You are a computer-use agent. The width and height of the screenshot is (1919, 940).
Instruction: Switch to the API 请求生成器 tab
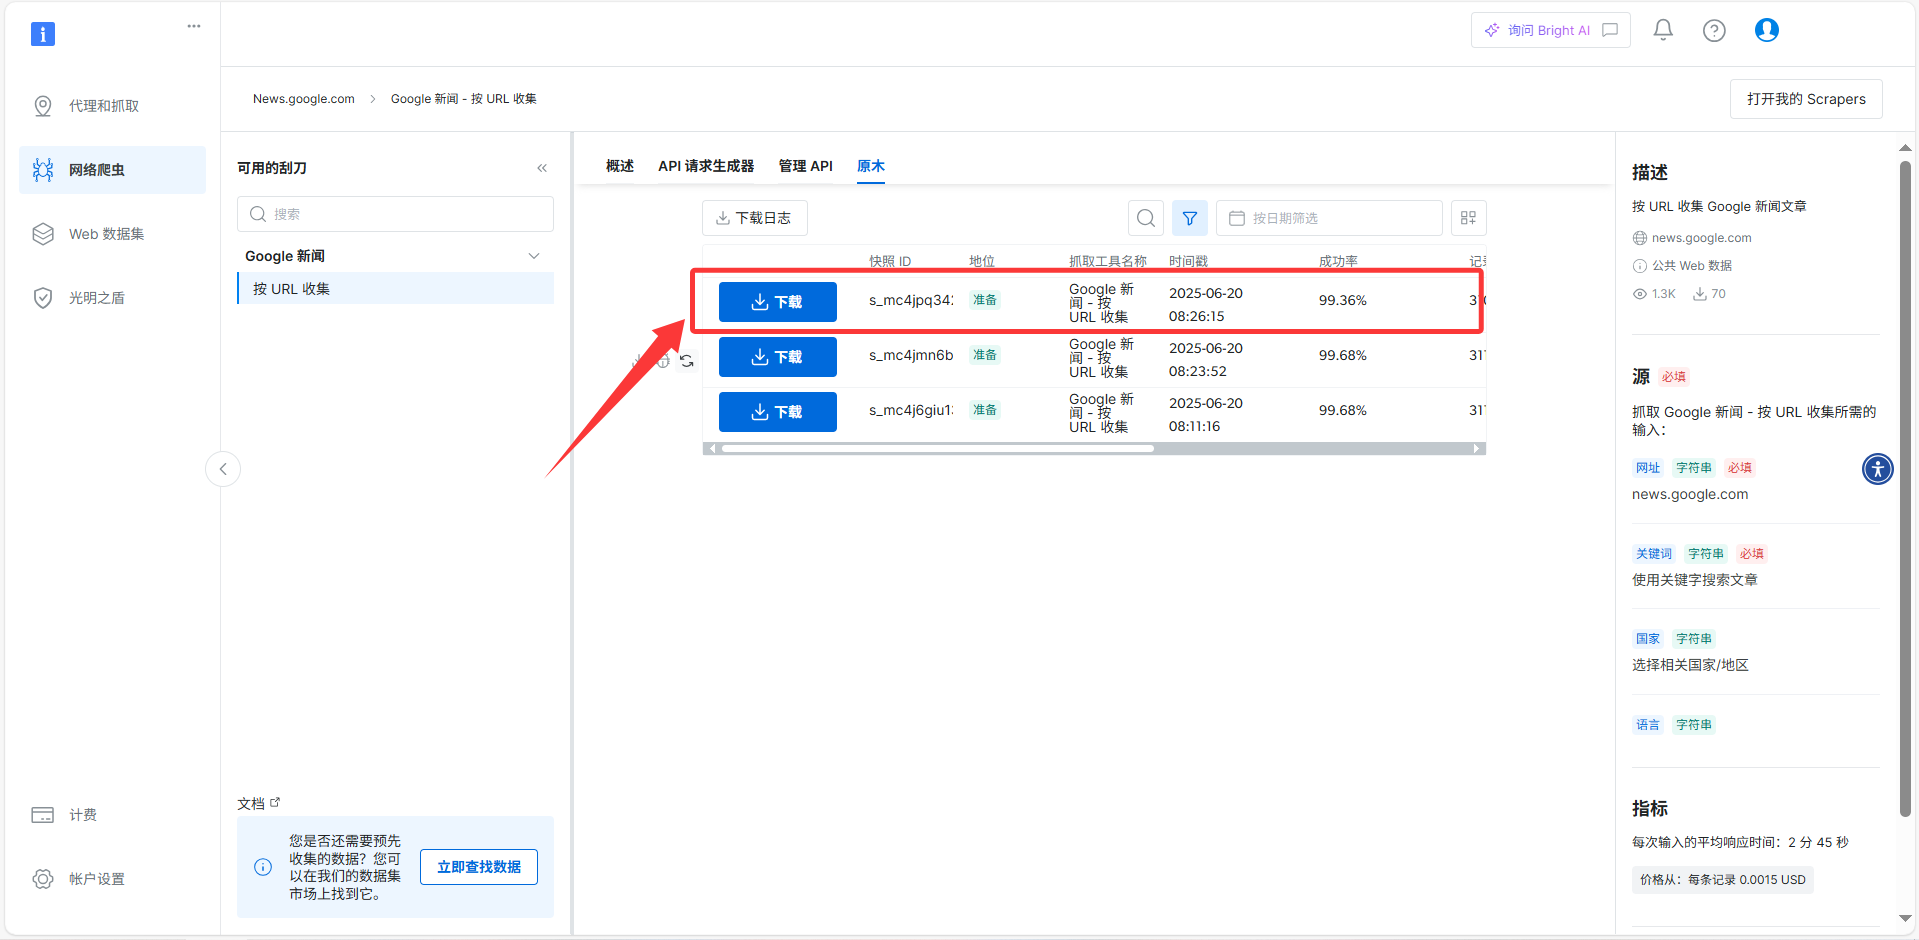tap(706, 166)
